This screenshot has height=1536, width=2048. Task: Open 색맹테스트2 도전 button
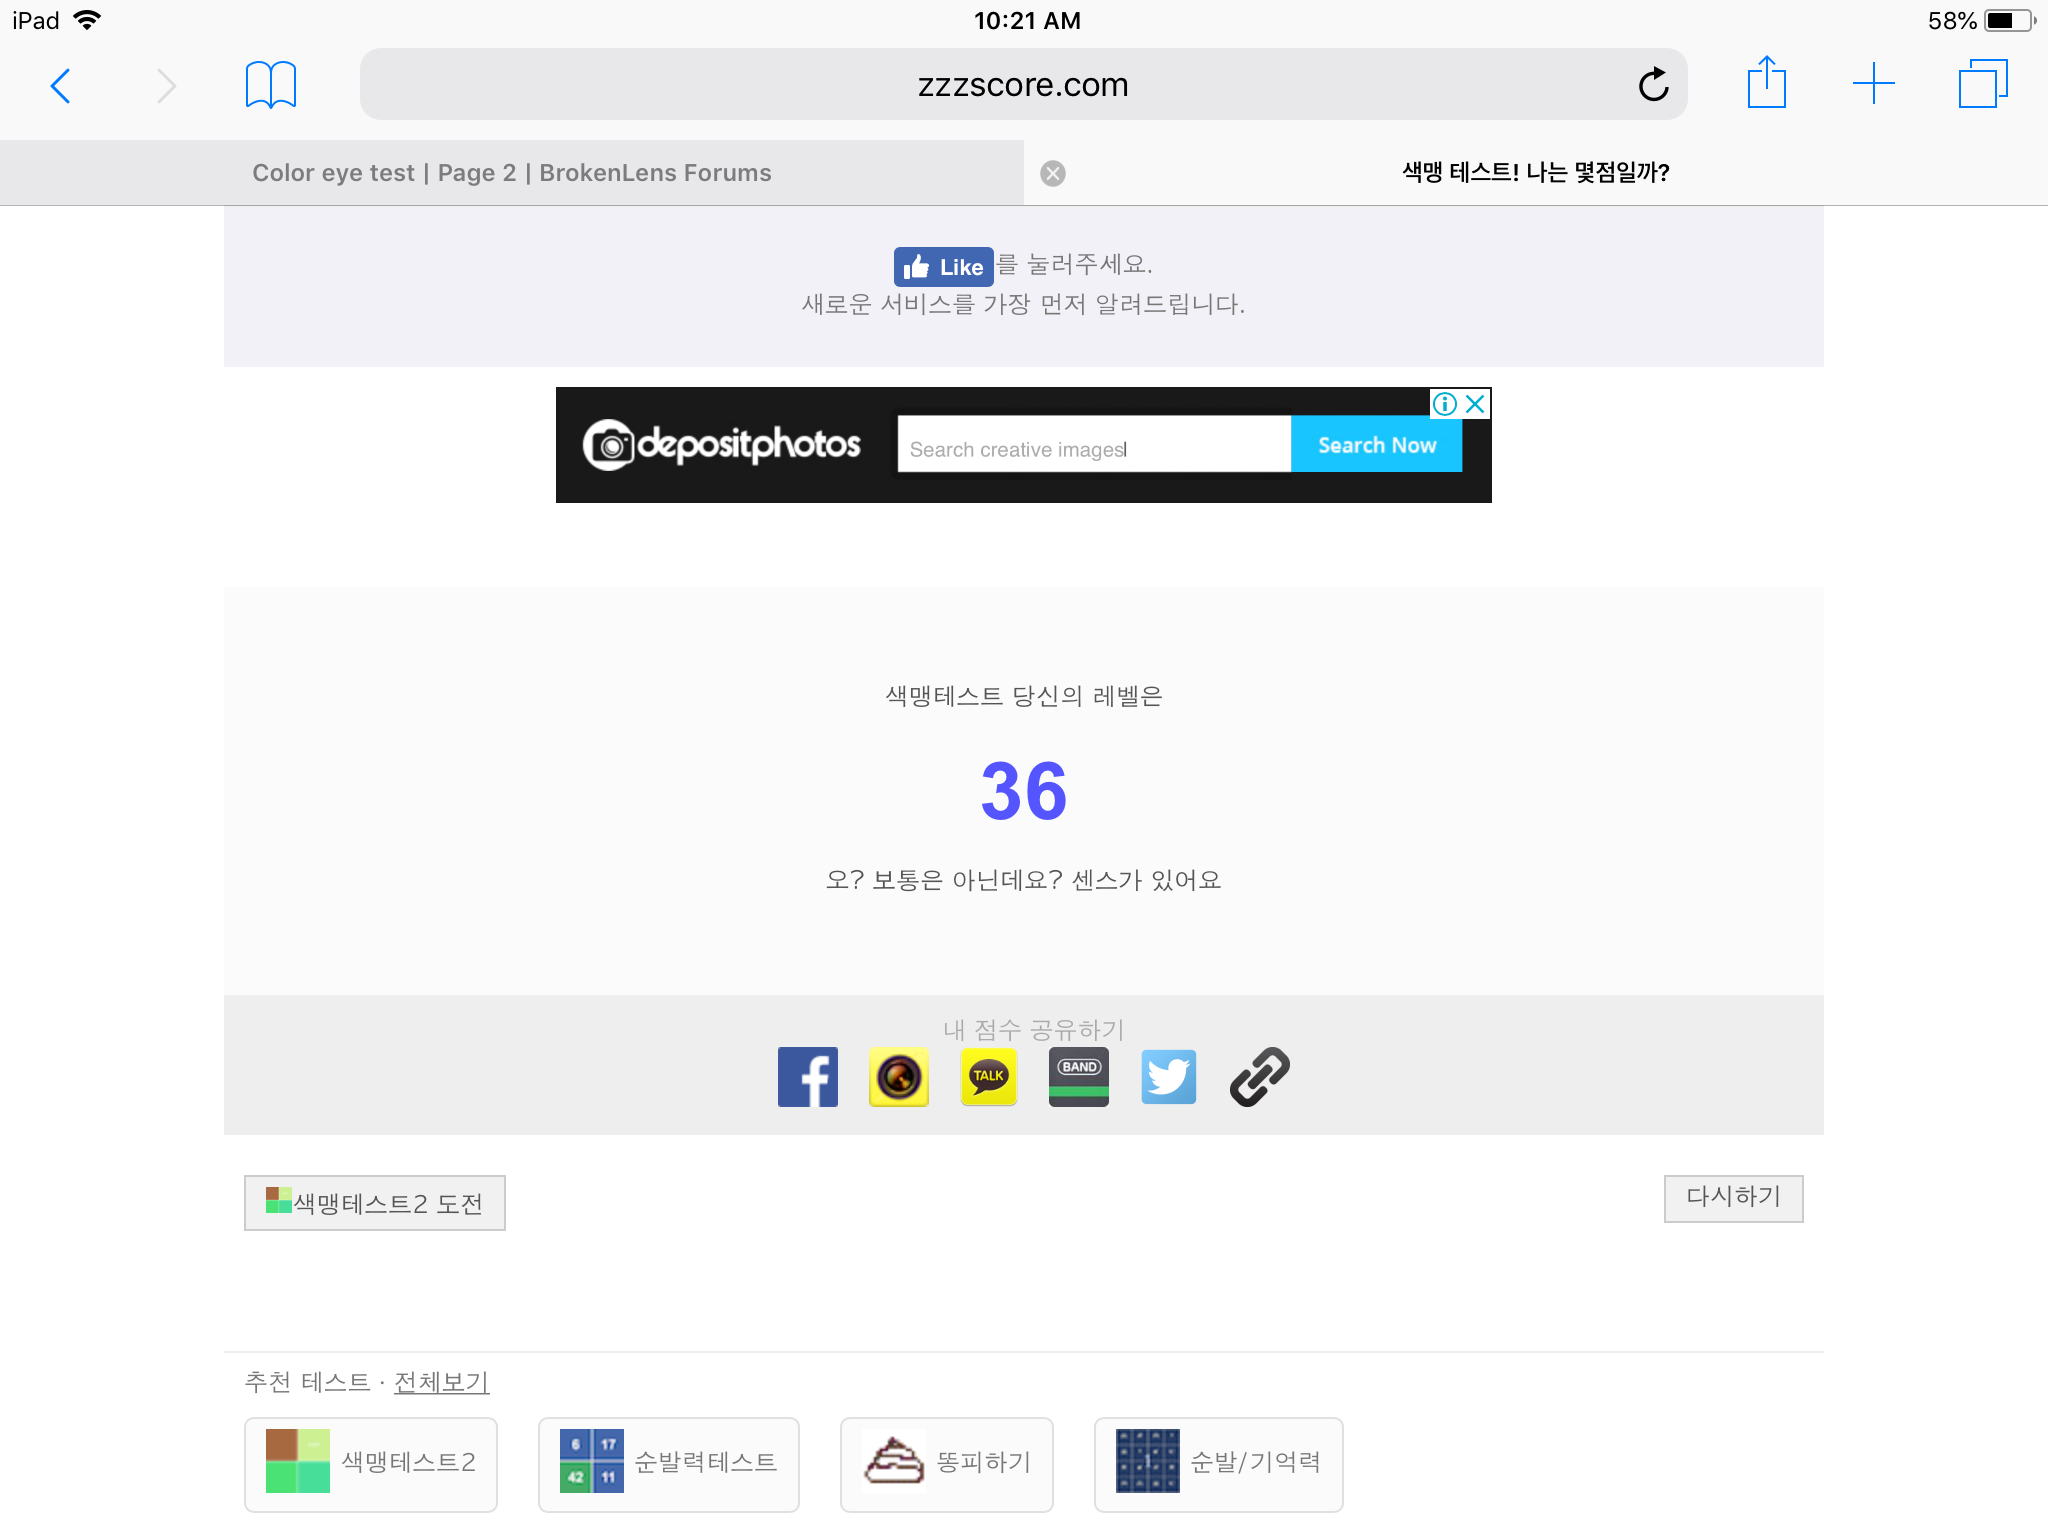[375, 1203]
